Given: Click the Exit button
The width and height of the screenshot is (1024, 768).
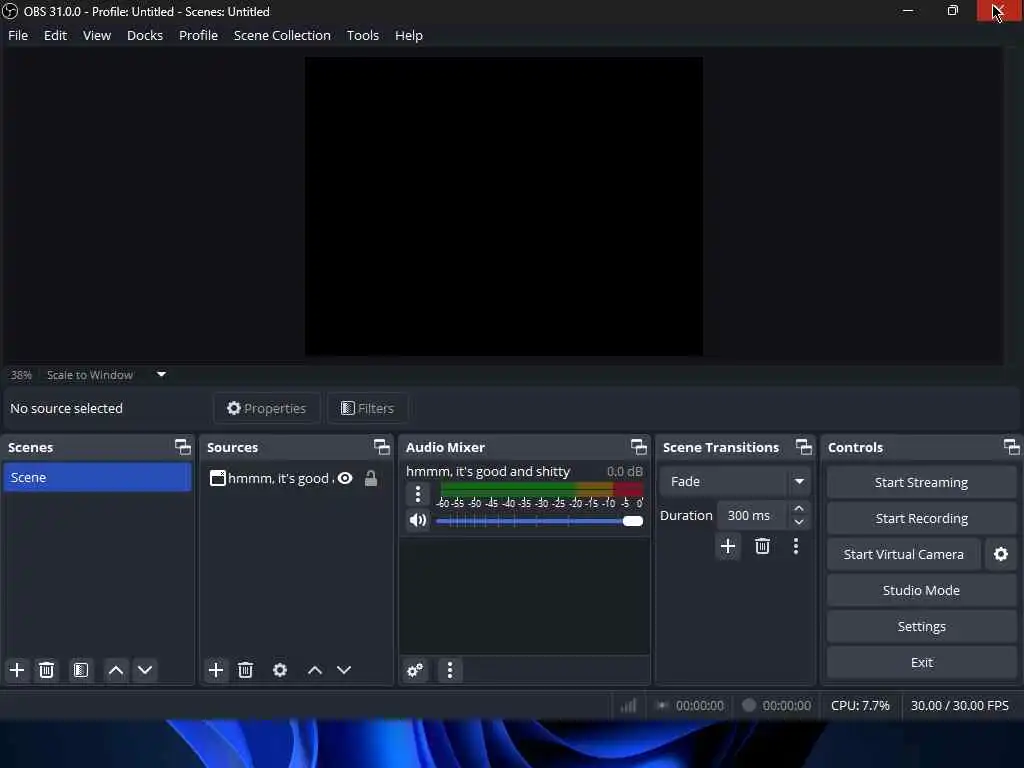Looking at the screenshot, I should 921,662.
